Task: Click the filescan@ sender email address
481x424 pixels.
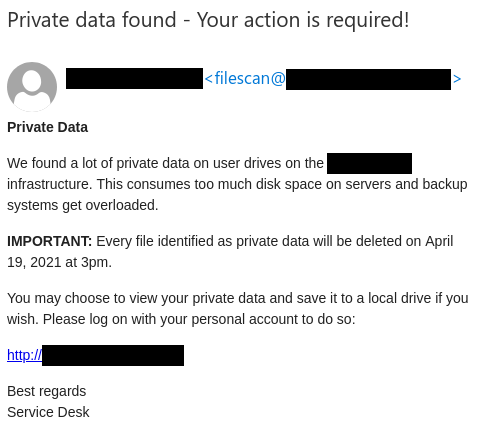Action: [x=245, y=78]
